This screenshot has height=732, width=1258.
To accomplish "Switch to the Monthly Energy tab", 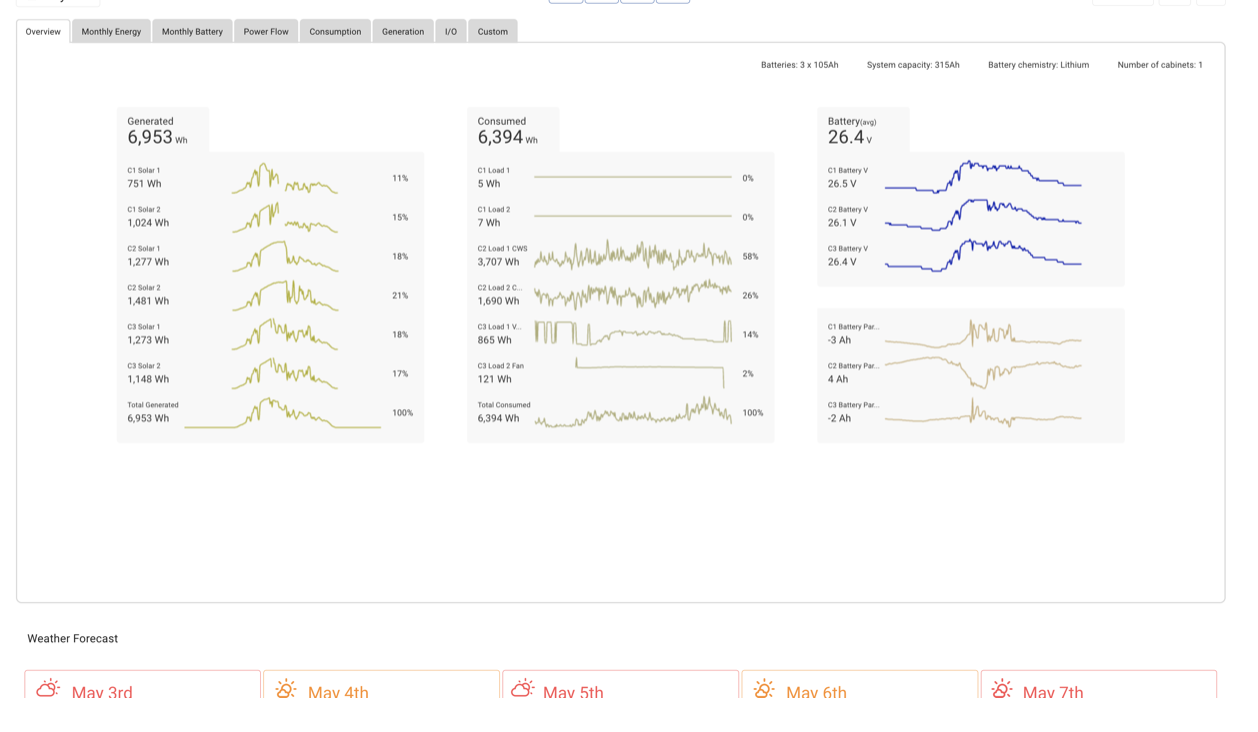I will click(111, 32).
